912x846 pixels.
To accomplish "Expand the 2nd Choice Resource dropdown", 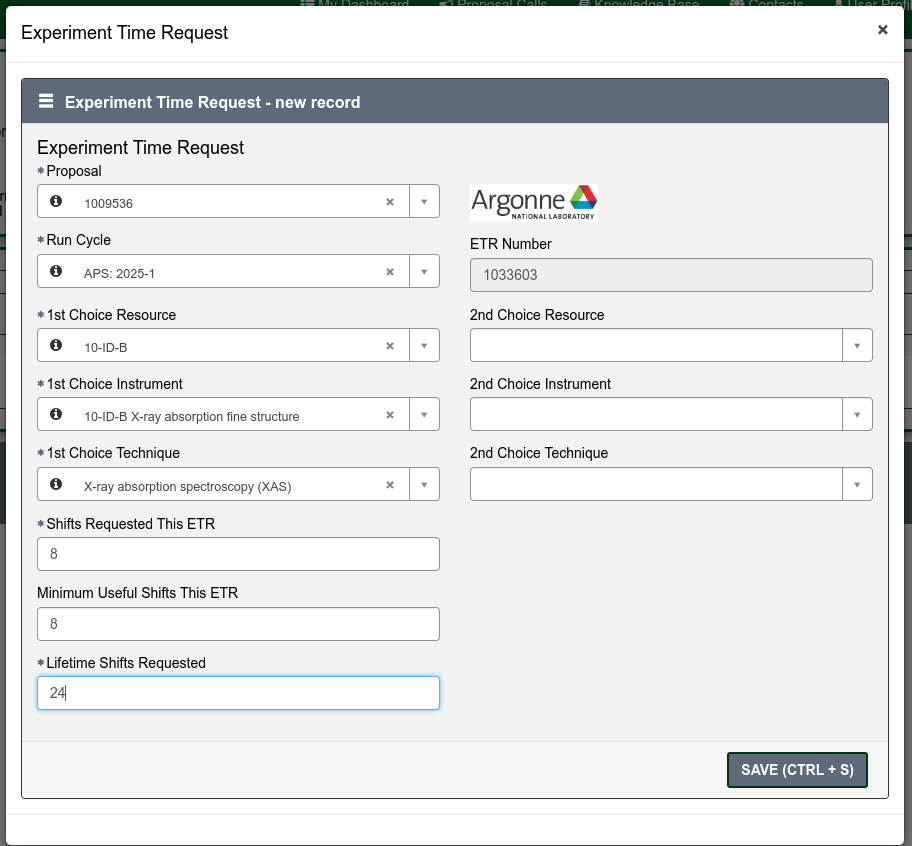I will pyautogui.click(x=857, y=346).
